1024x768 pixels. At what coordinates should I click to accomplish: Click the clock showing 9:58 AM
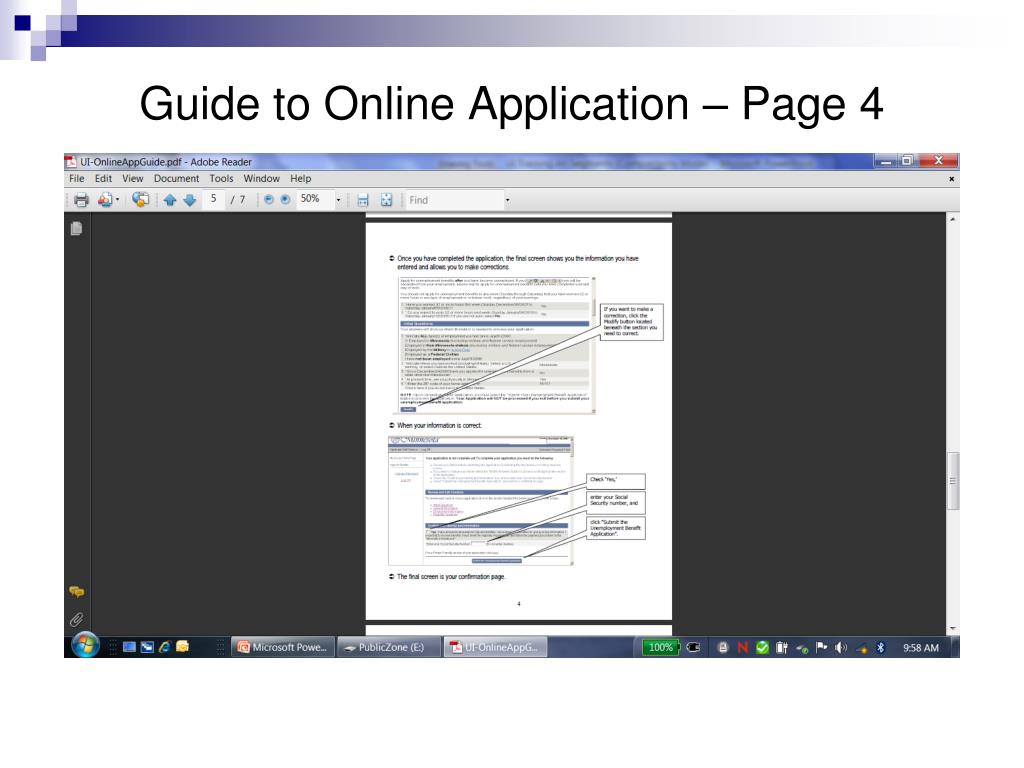coord(921,648)
